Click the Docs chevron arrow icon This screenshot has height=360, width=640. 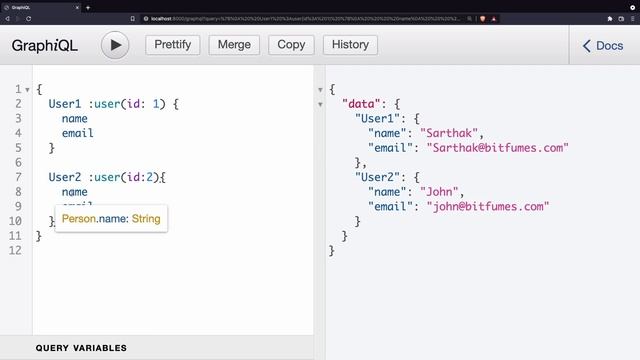click(587, 46)
